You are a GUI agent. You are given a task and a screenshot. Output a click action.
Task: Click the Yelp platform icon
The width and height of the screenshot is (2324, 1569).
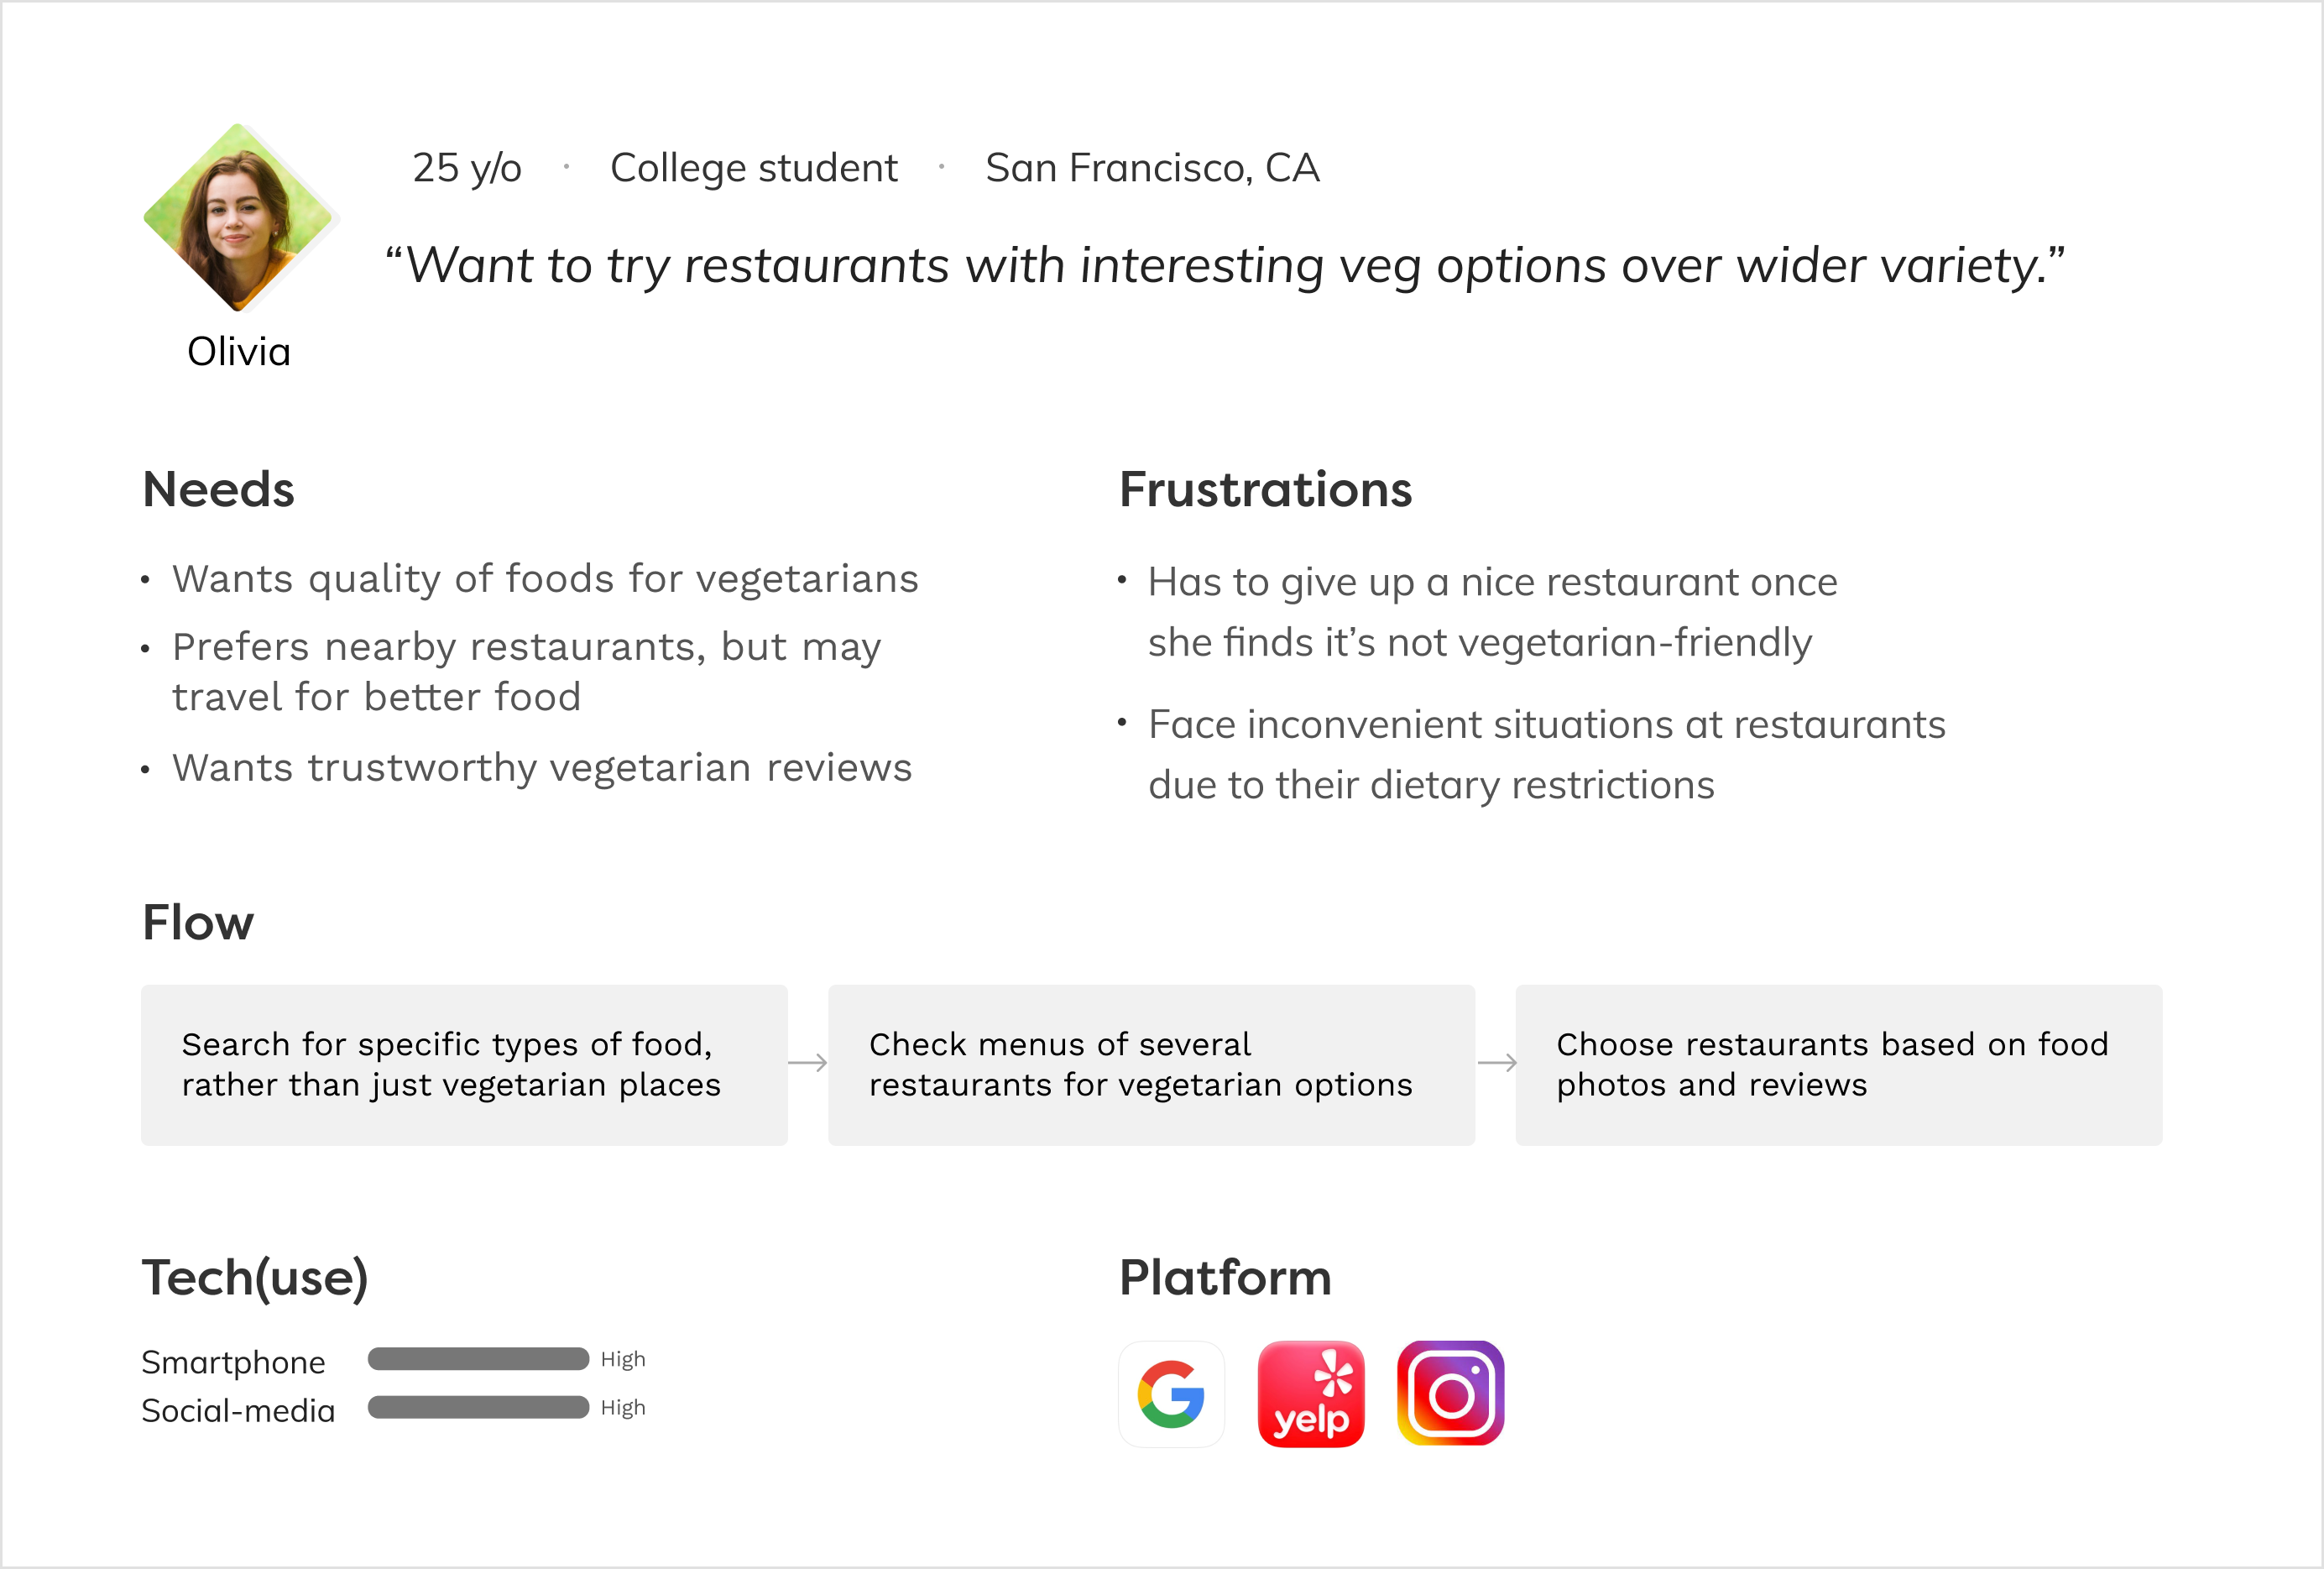(1311, 1394)
